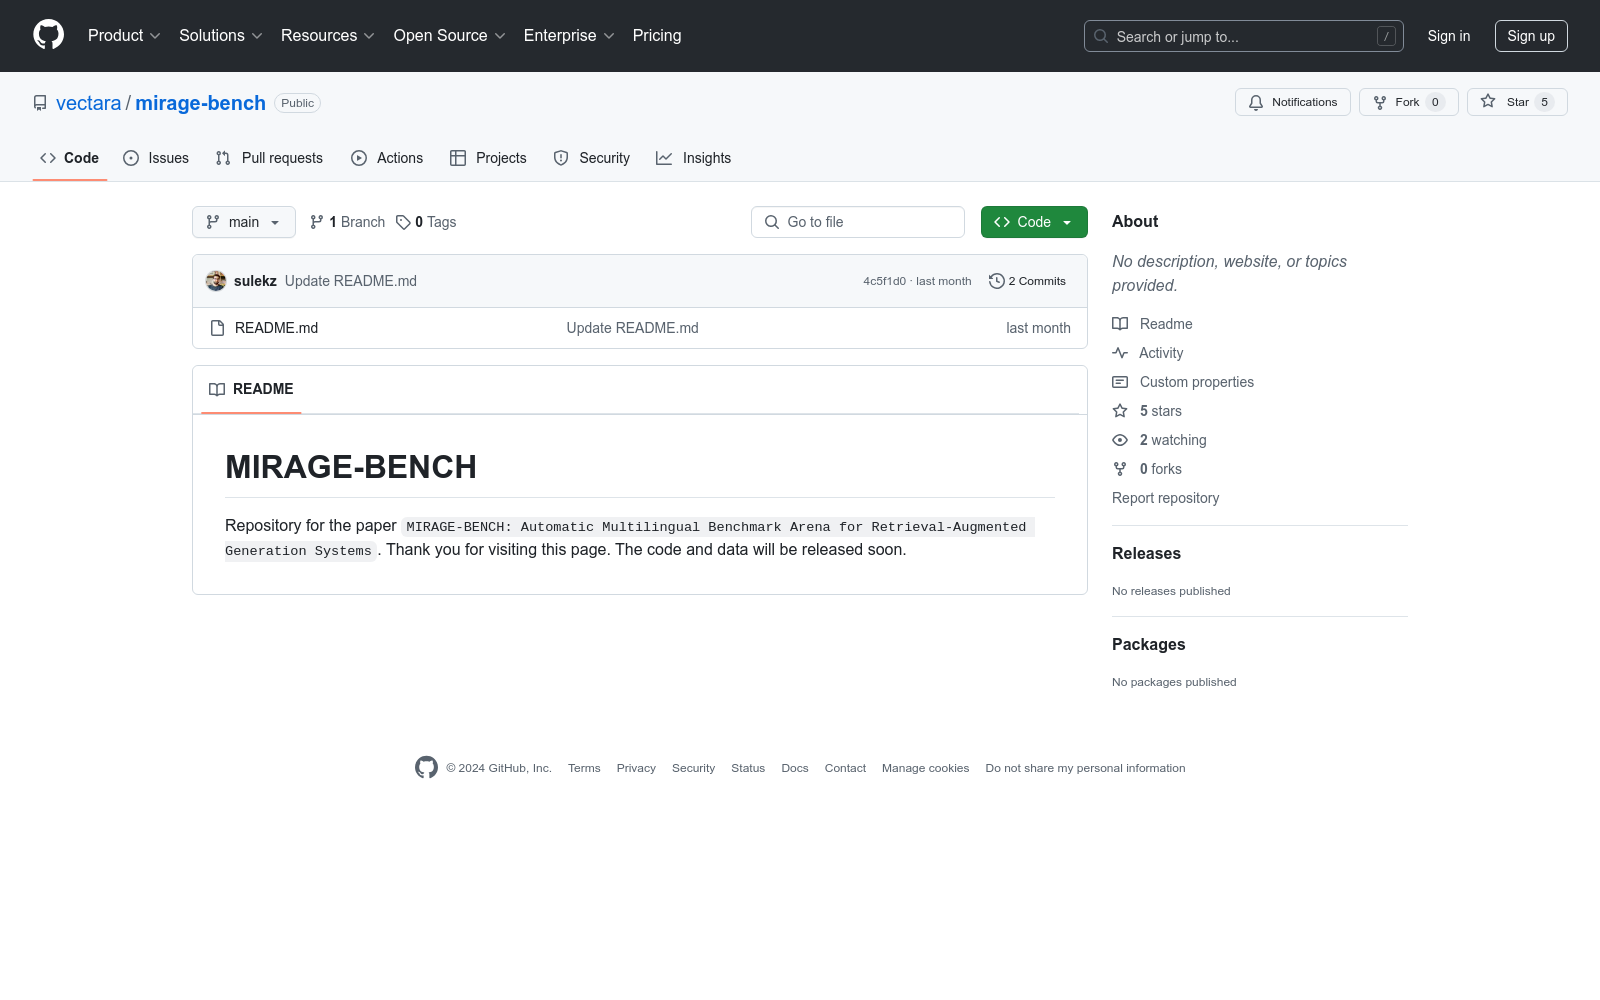Screen dimensions: 1600x1000
Task: Click the book icon beside Readme link
Action: coord(1120,324)
